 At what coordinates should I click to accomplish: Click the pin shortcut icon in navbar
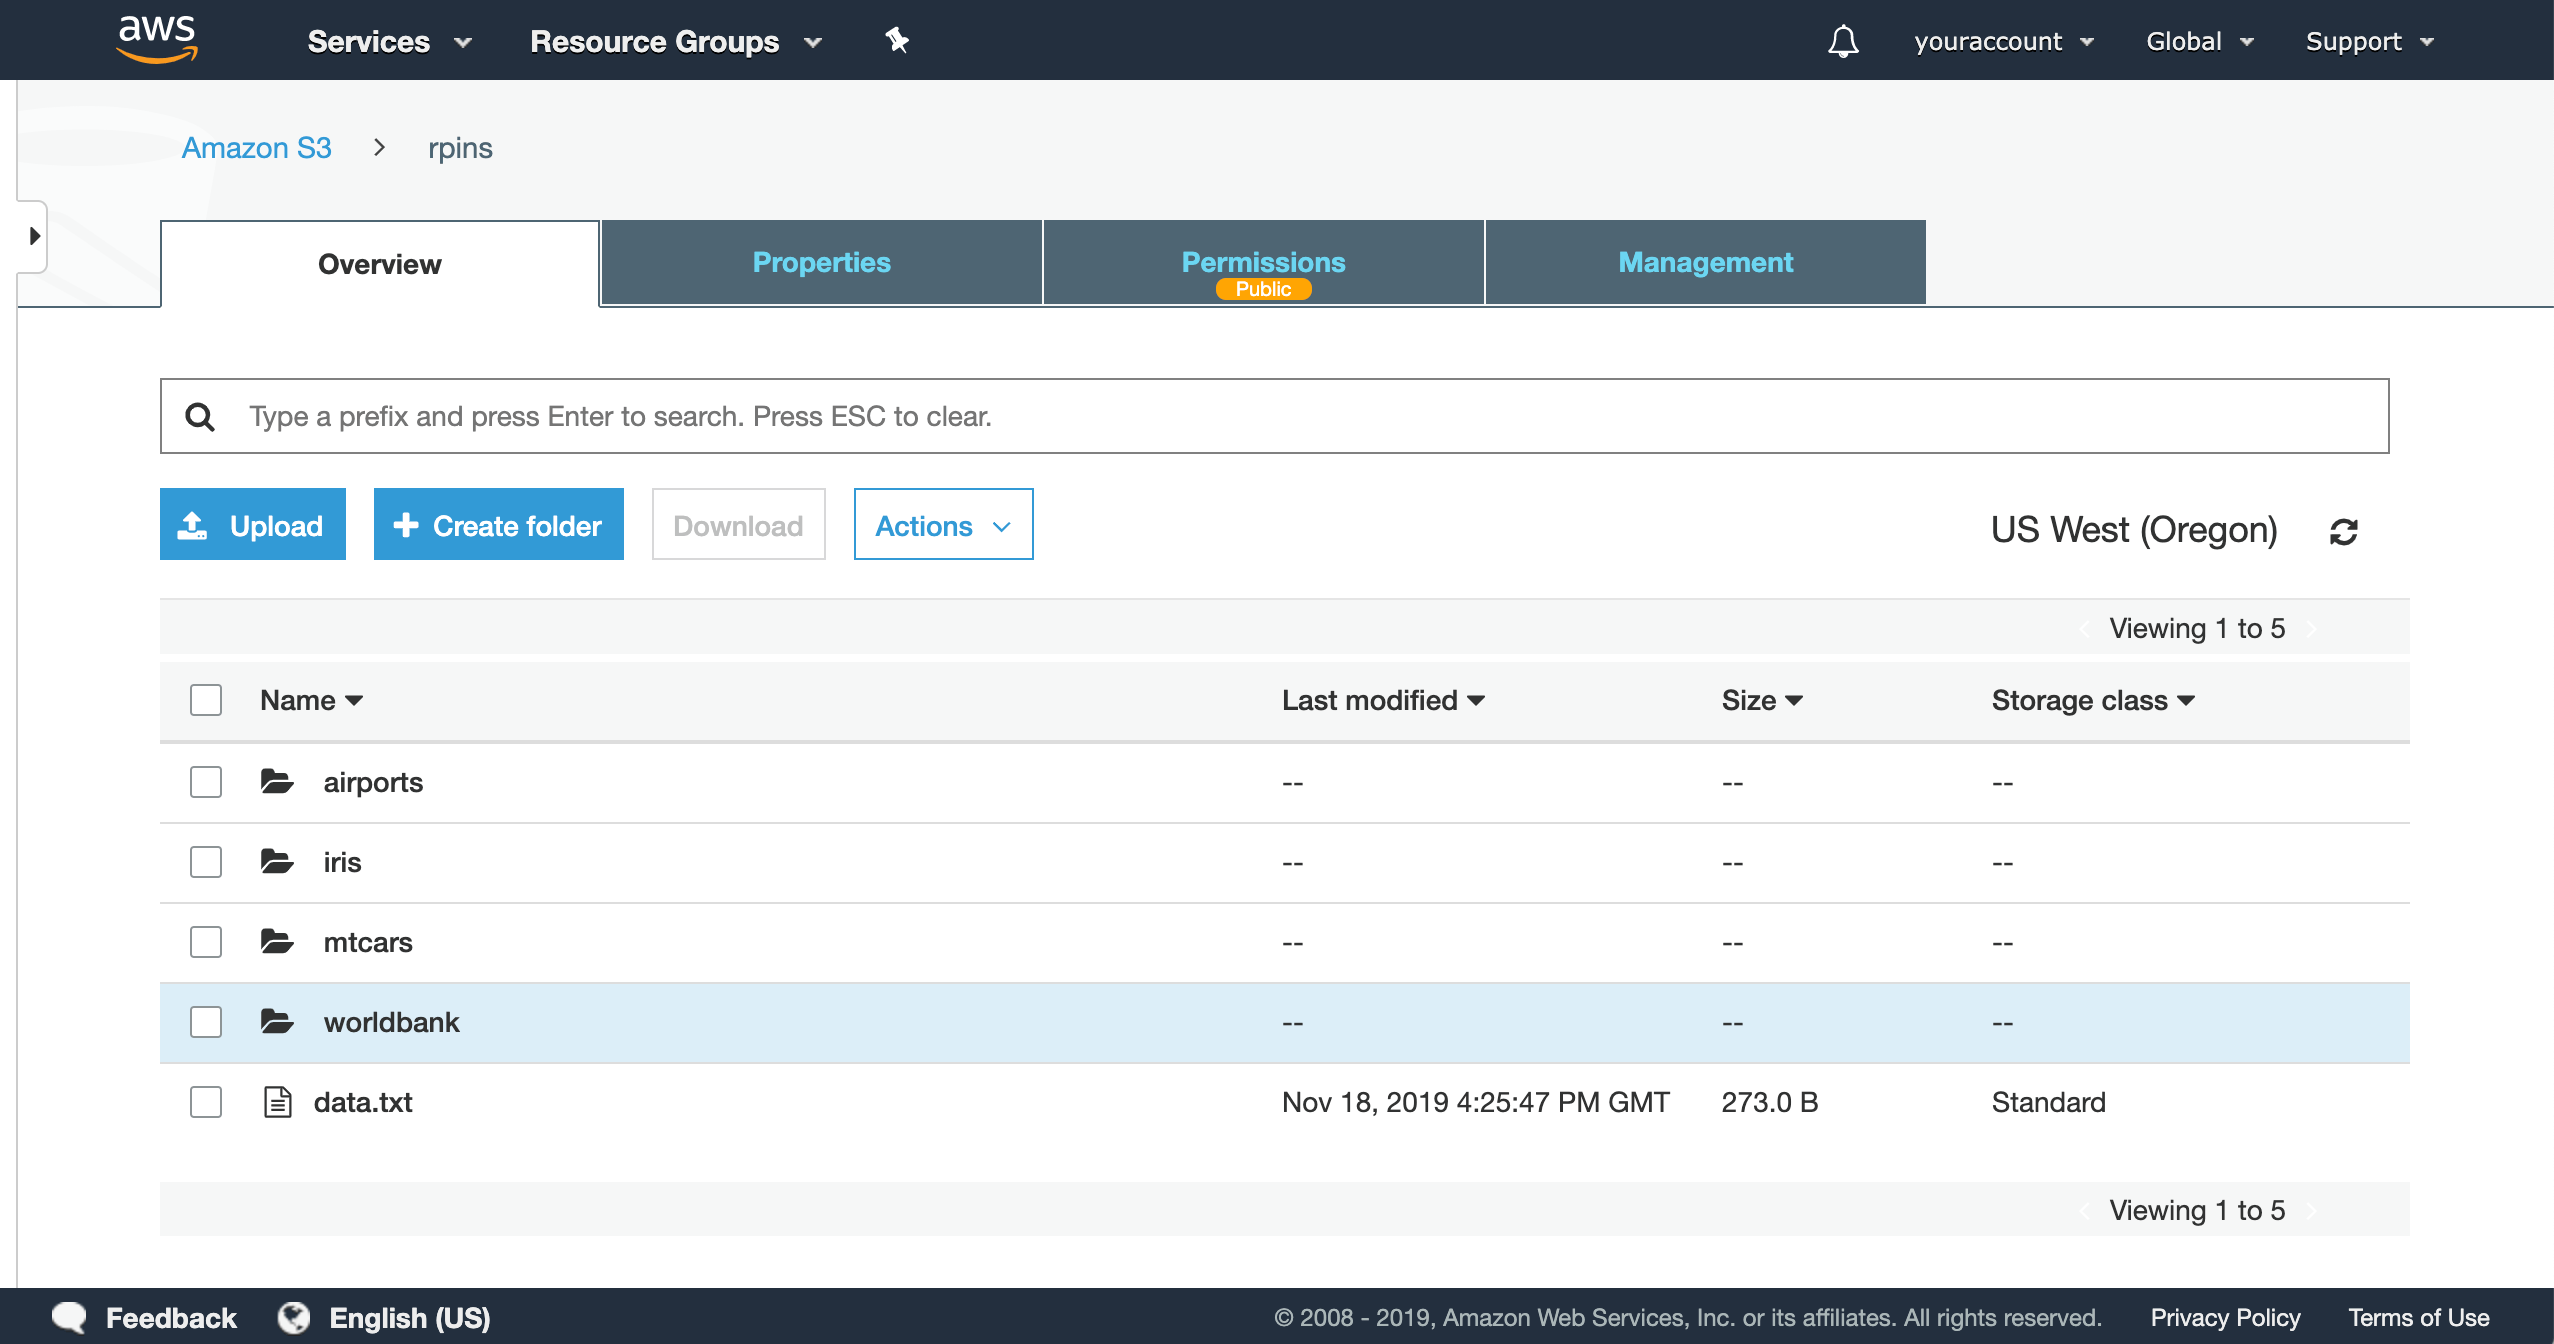(x=897, y=41)
